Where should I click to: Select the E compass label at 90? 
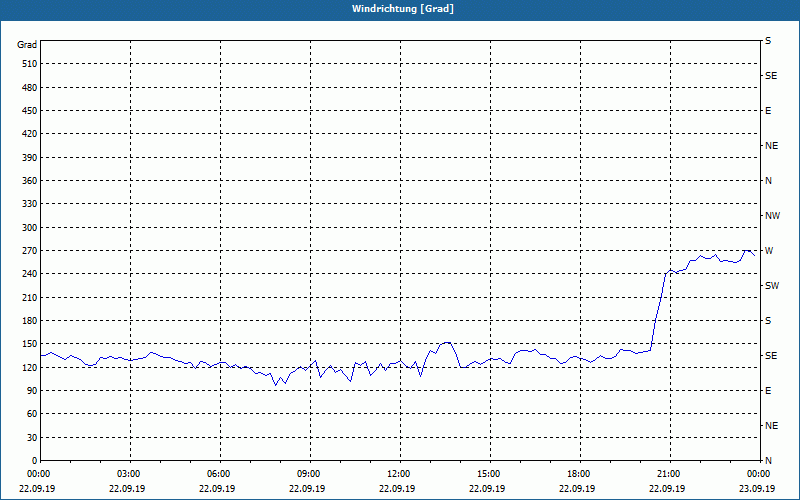(768, 391)
